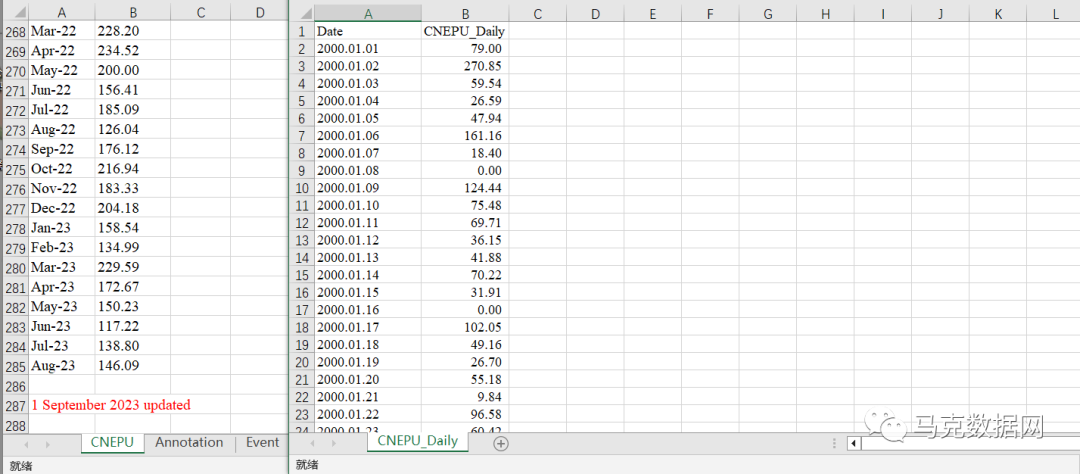Click cell 'Jan-23' in left window

tap(61, 228)
